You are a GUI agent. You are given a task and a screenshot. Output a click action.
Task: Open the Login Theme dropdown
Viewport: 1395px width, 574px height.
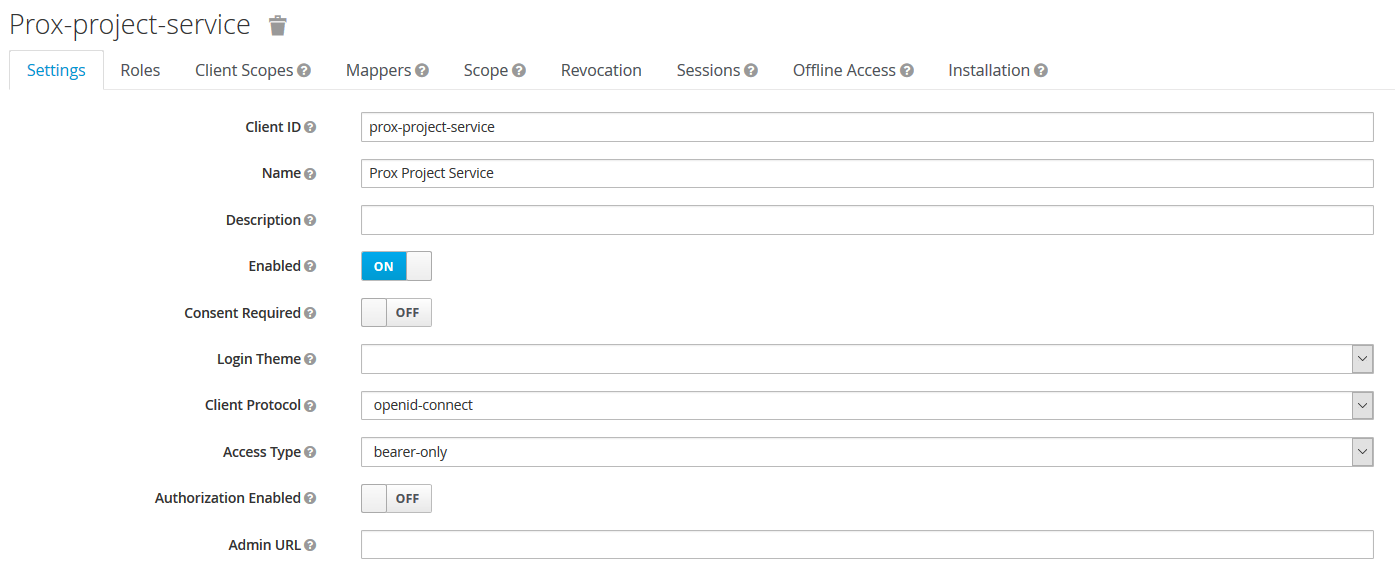(x=867, y=359)
